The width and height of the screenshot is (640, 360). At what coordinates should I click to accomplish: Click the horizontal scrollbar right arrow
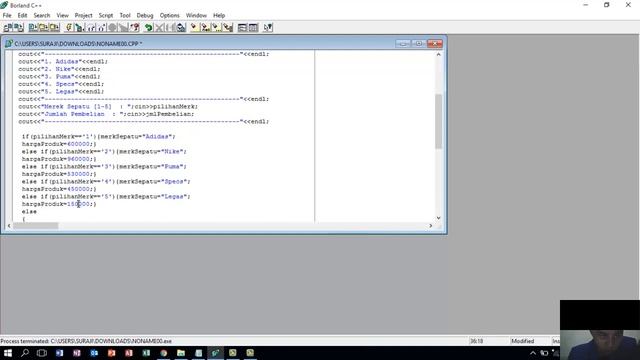pyautogui.click(x=431, y=226)
